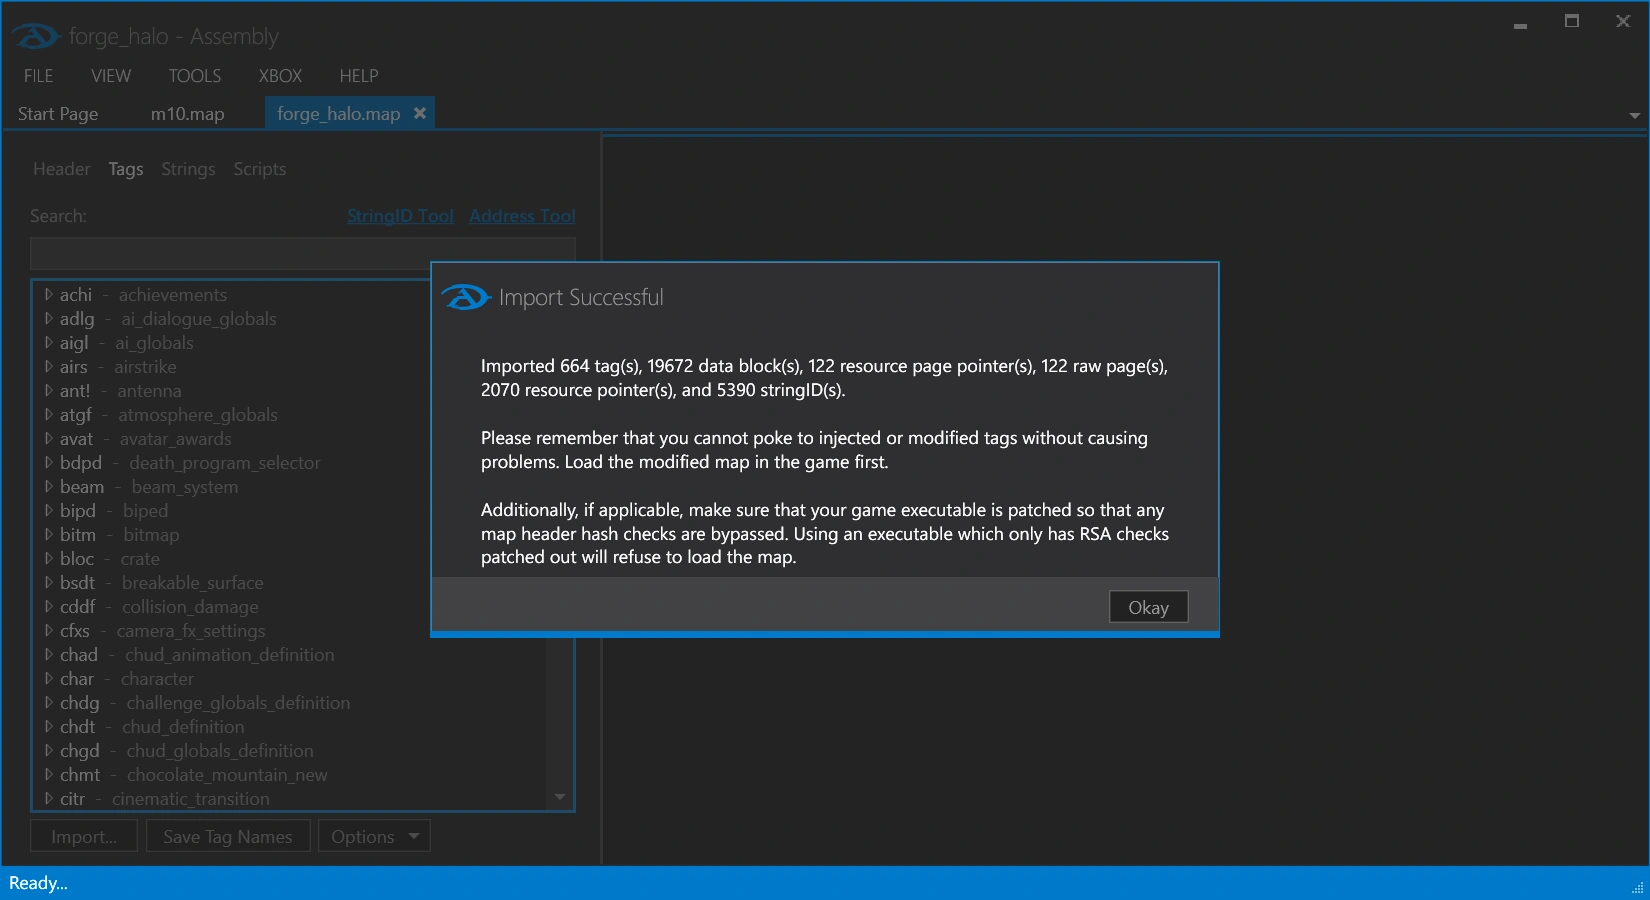Expand the beam beam_system group
Image resolution: width=1650 pixels, height=900 pixels.
[48, 487]
